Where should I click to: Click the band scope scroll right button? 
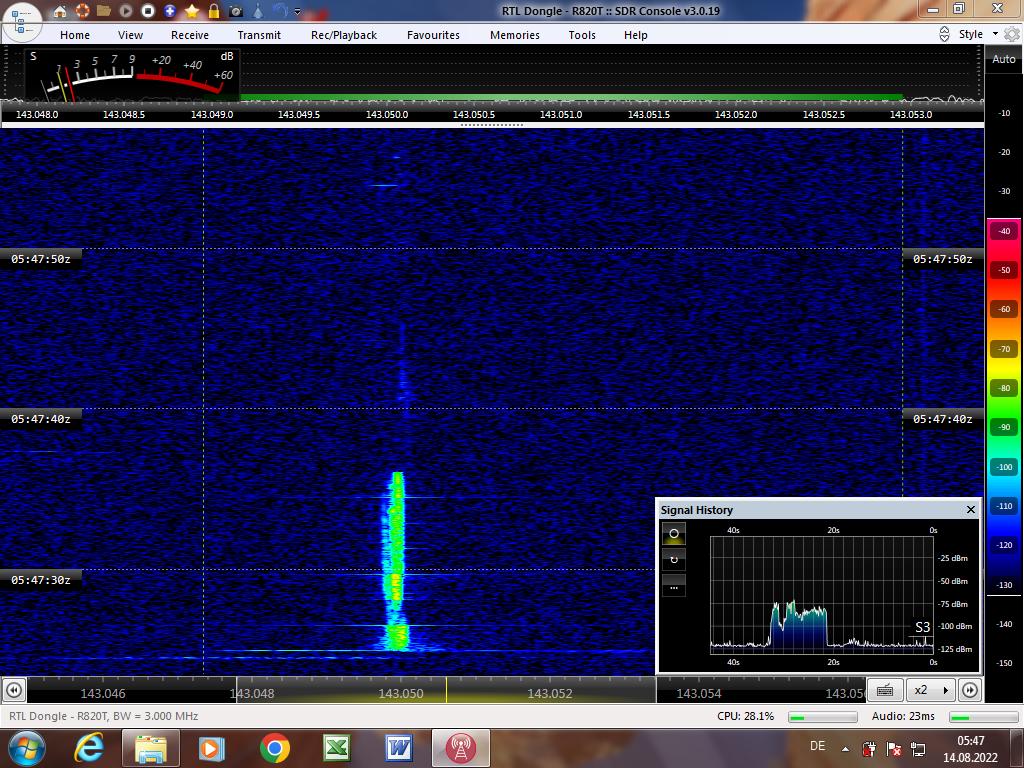pyautogui.click(x=970, y=690)
